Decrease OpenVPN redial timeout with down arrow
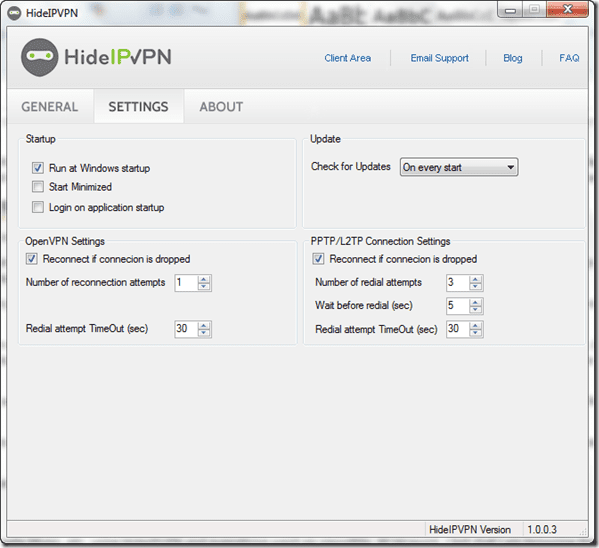 [204, 332]
